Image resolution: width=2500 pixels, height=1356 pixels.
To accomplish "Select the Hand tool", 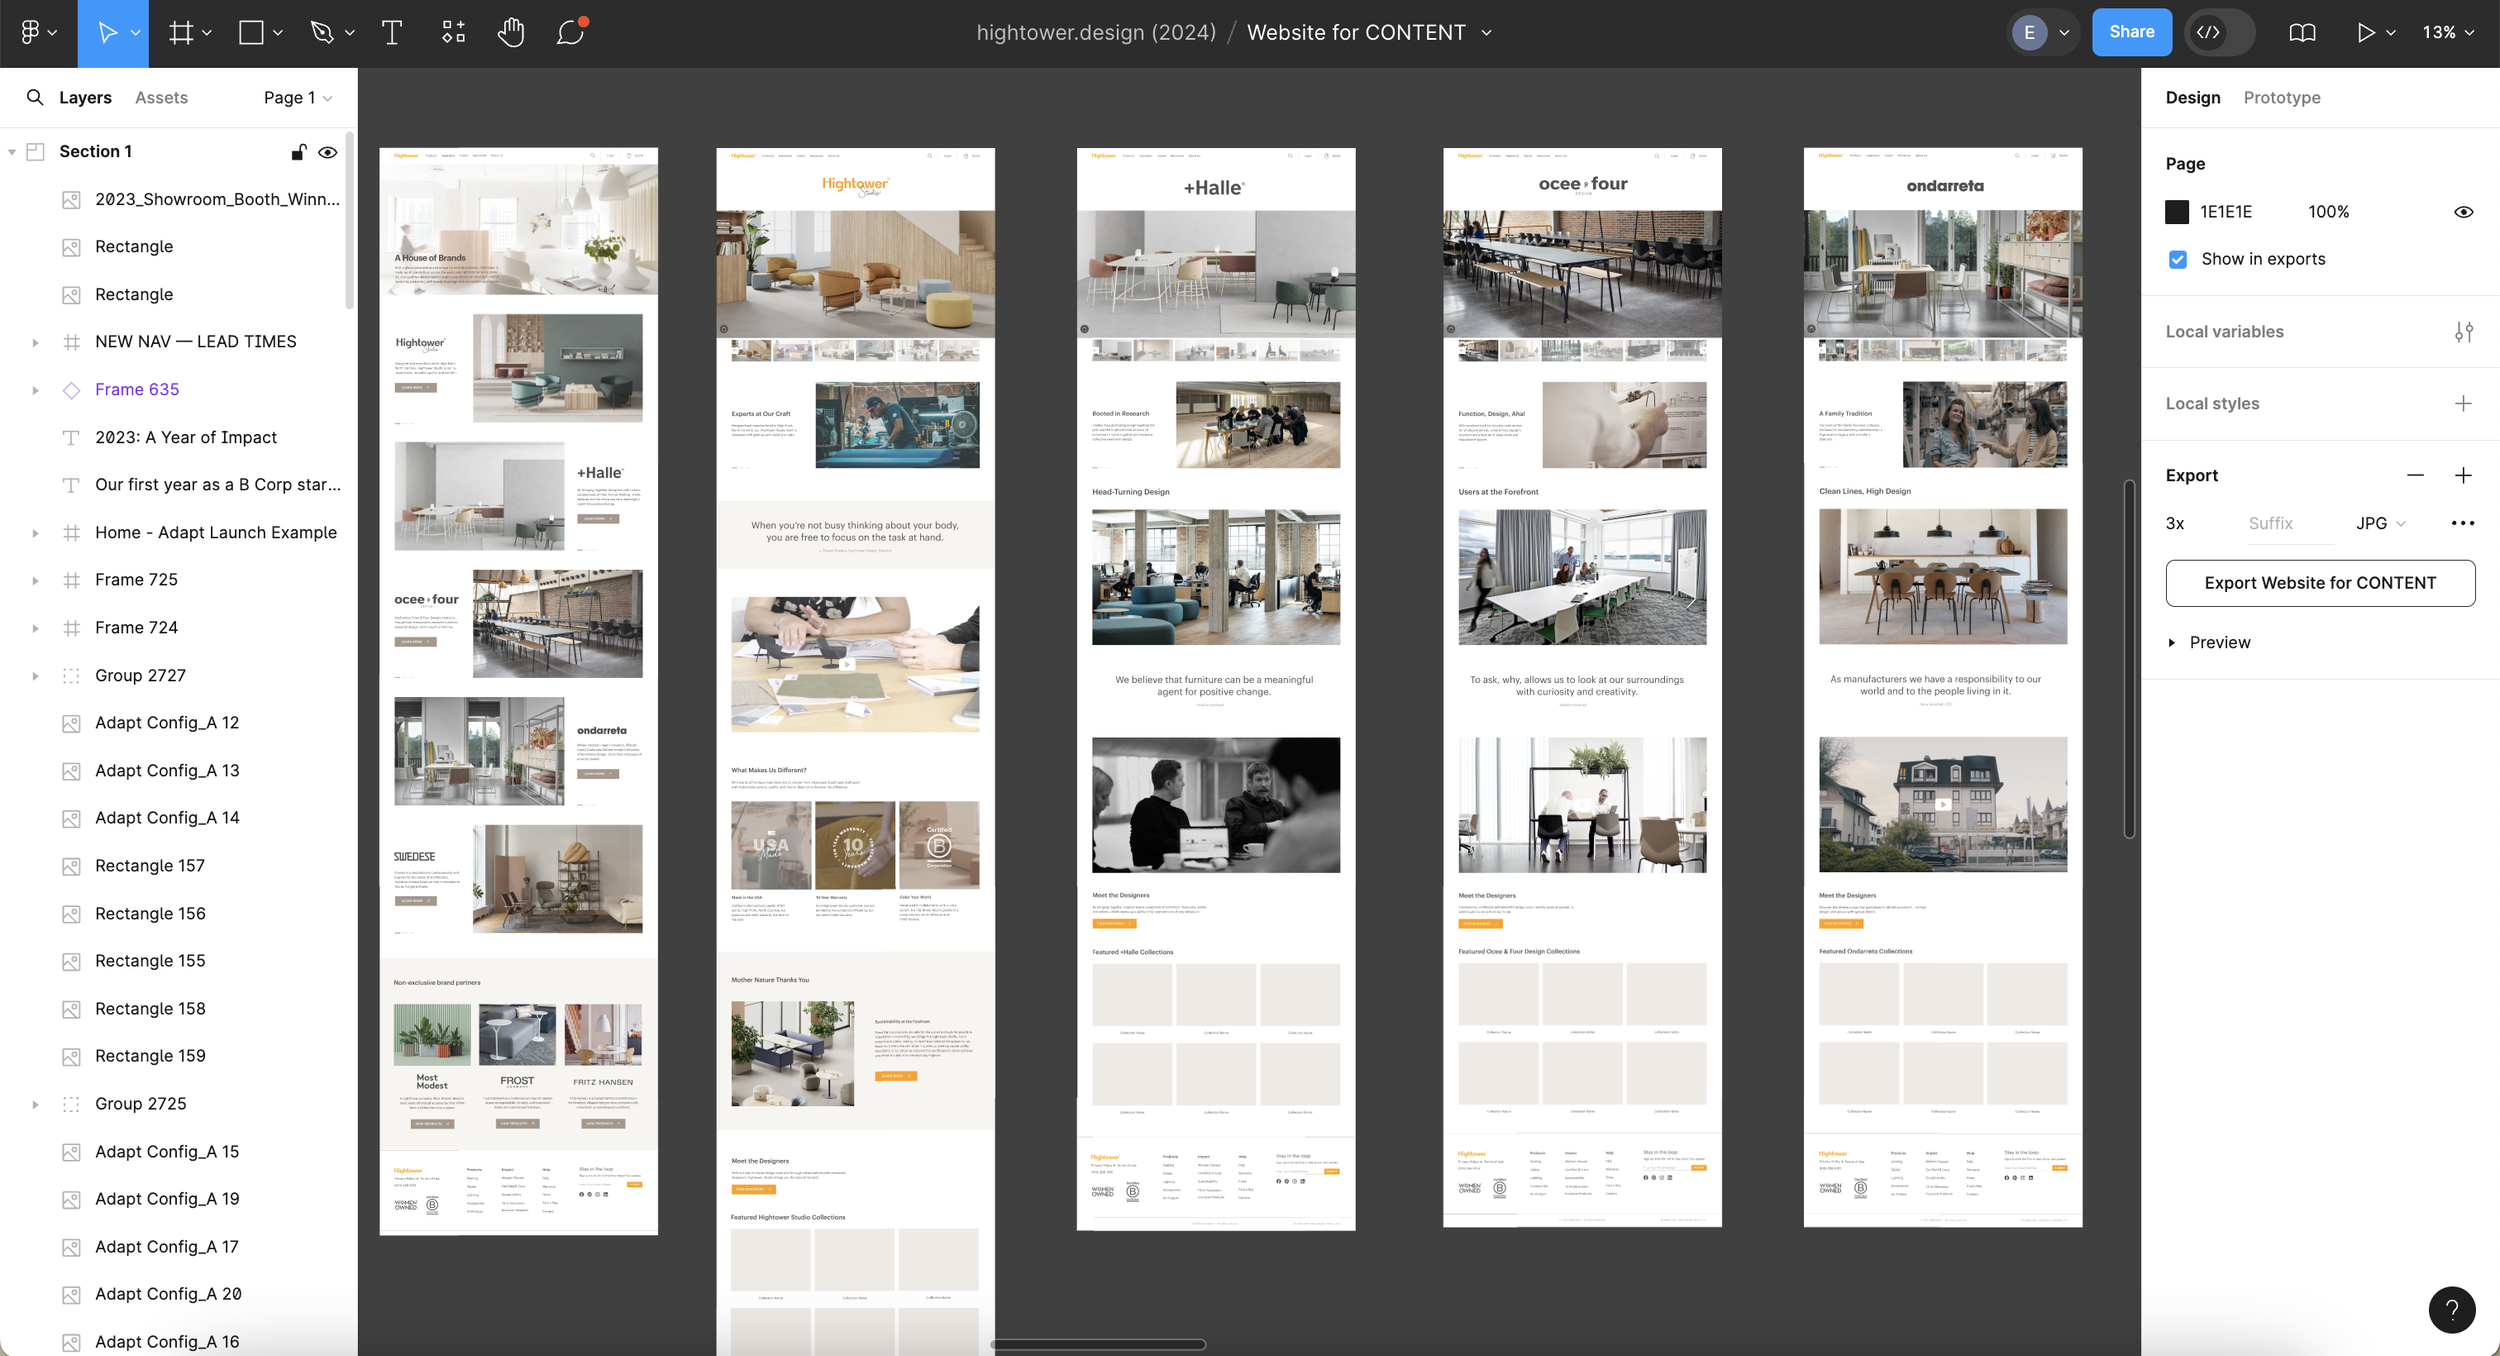I will pos(510,32).
